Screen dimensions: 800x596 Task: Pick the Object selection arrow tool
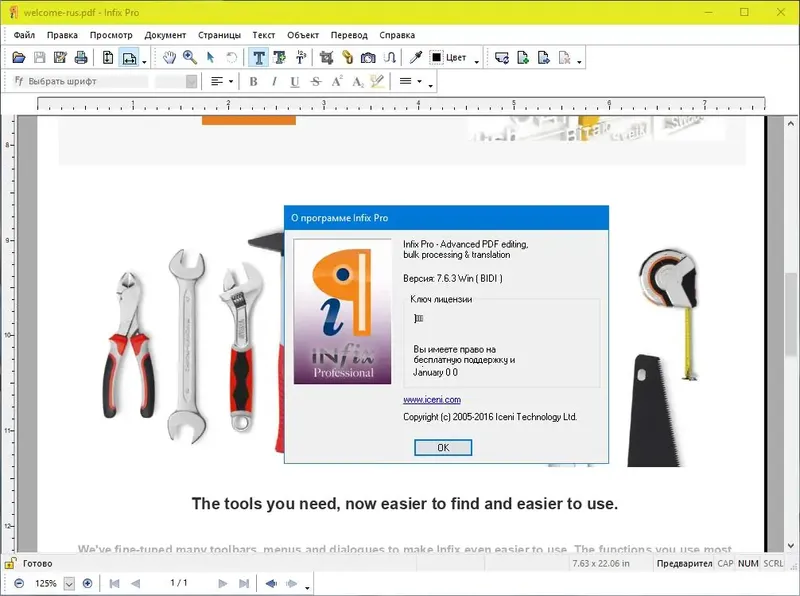pos(210,57)
